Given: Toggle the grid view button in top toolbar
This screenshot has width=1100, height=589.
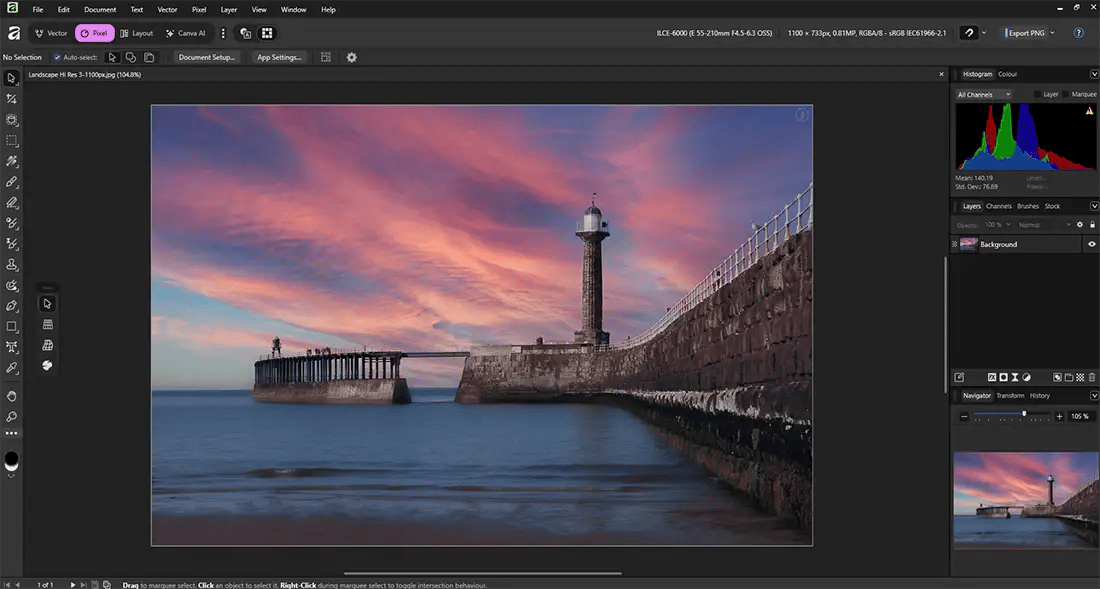Looking at the screenshot, I should click(x=267, y=33).
